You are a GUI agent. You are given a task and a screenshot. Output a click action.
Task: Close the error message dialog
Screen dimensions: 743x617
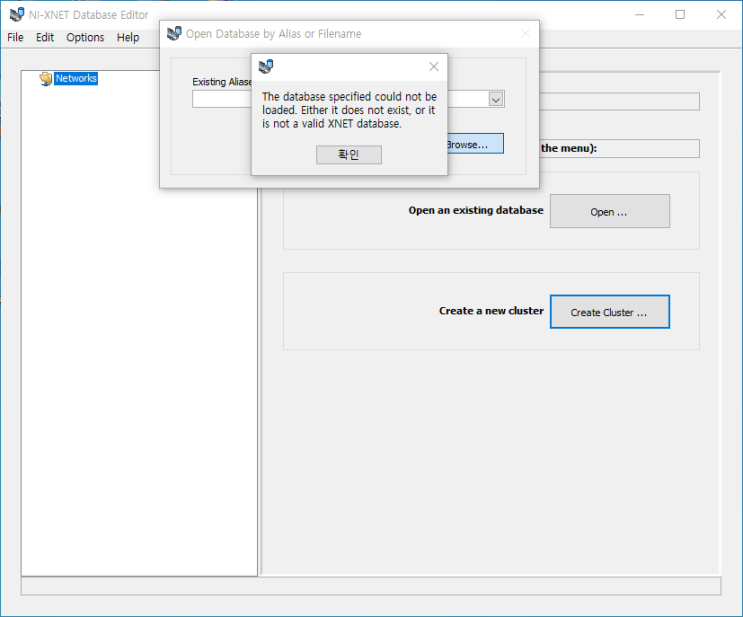coord(434,67)
